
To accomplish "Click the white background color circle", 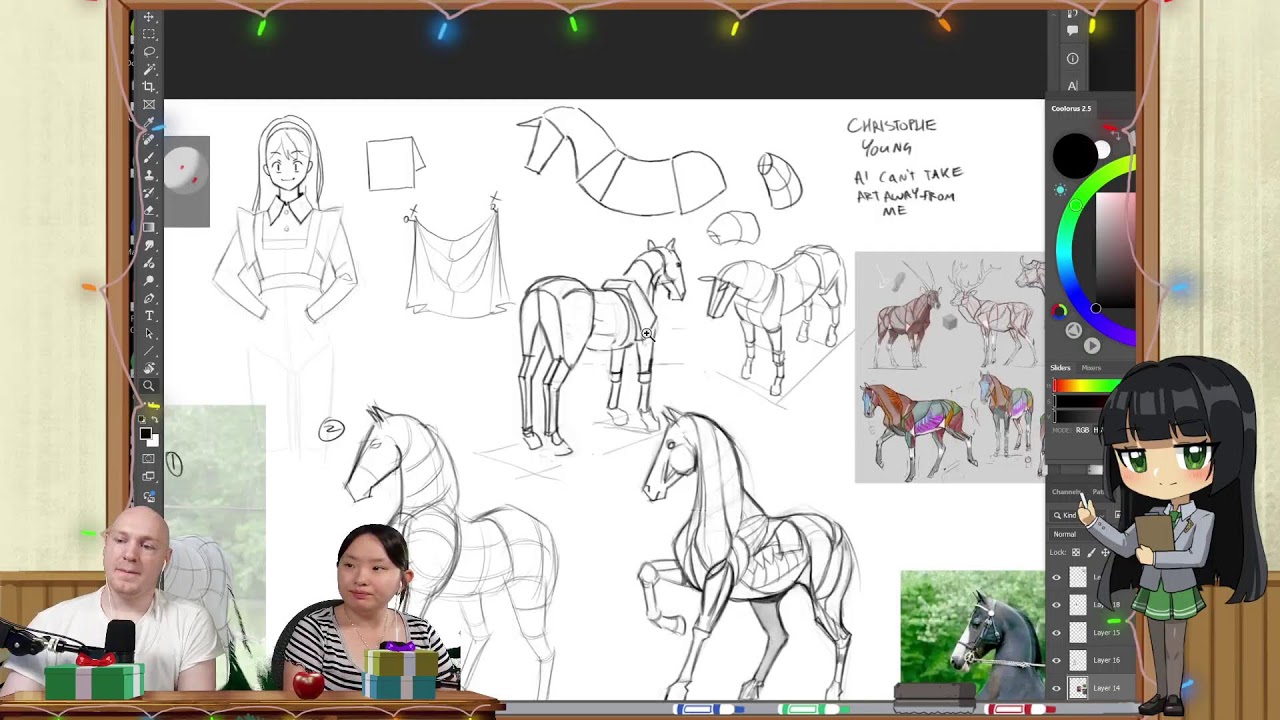I will (1102, 149).
